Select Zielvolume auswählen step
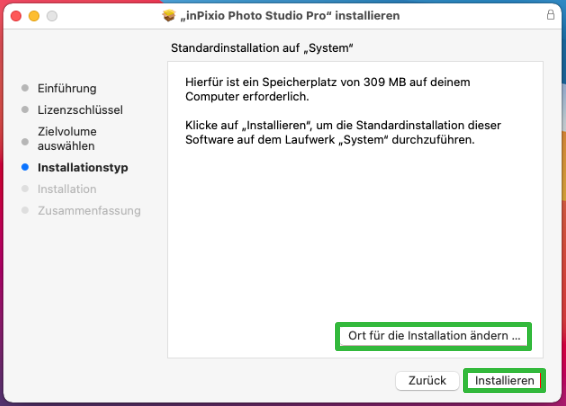Screen dimensions: 566x406 [67, 139]
